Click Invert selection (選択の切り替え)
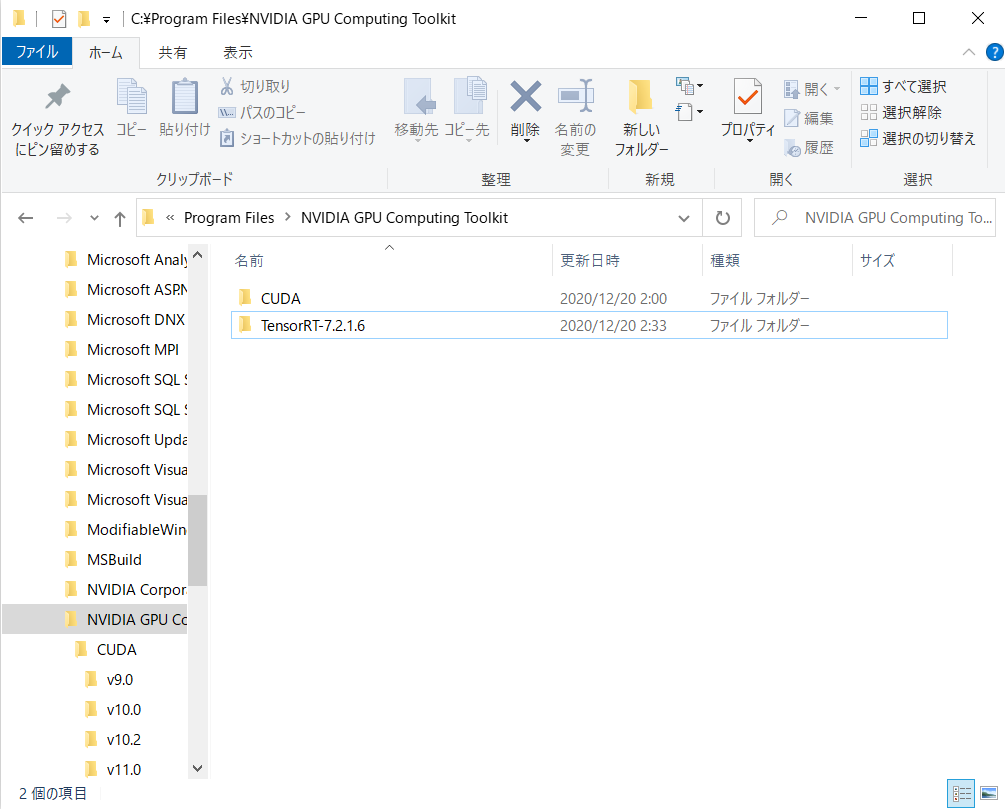This screenshot has height=809, width=1005. (x=918, y=138)
